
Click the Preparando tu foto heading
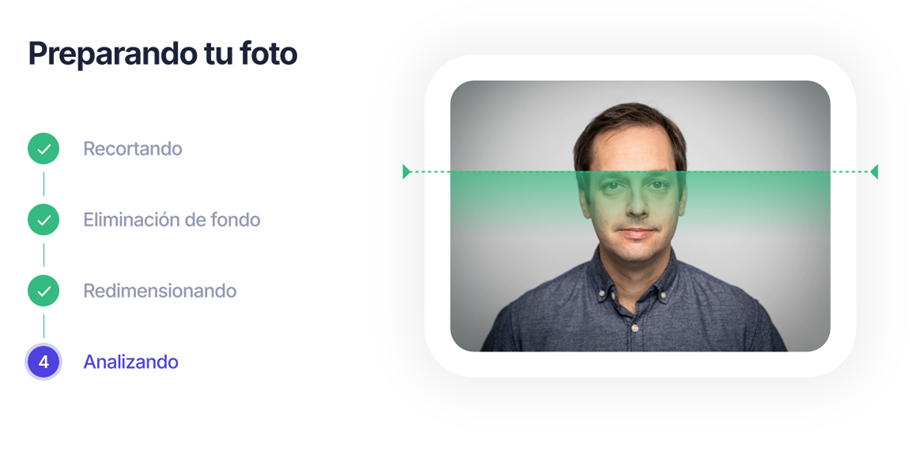click(x=162, y=53)
